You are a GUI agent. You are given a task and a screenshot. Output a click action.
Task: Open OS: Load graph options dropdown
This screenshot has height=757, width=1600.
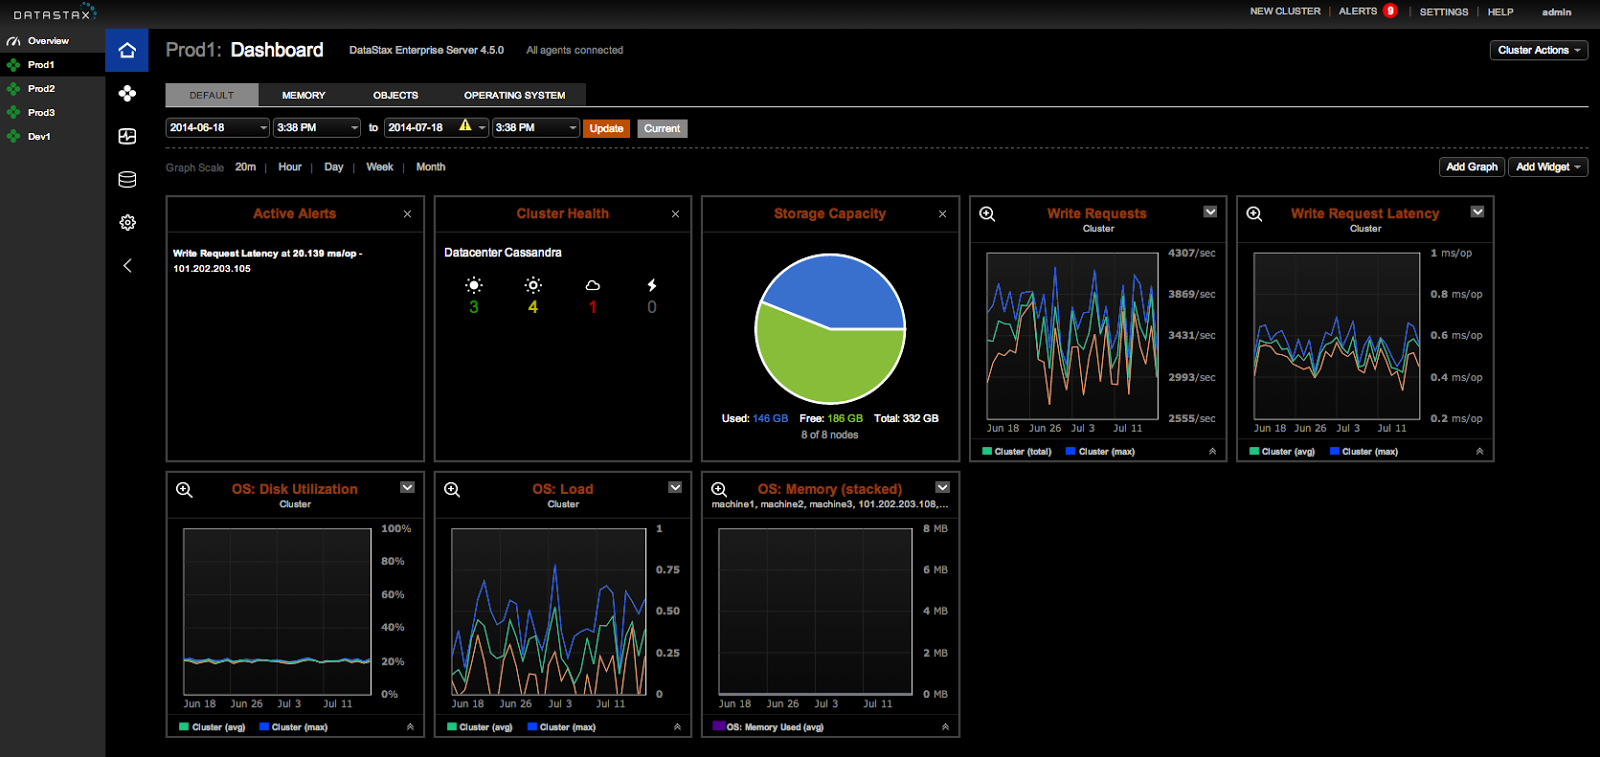tap(675, 487)
